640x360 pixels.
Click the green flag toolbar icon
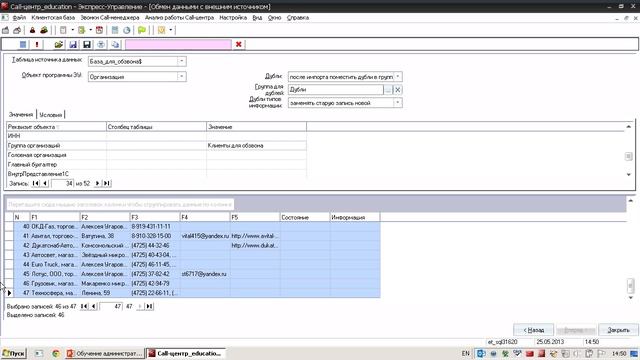pos(142,30)
